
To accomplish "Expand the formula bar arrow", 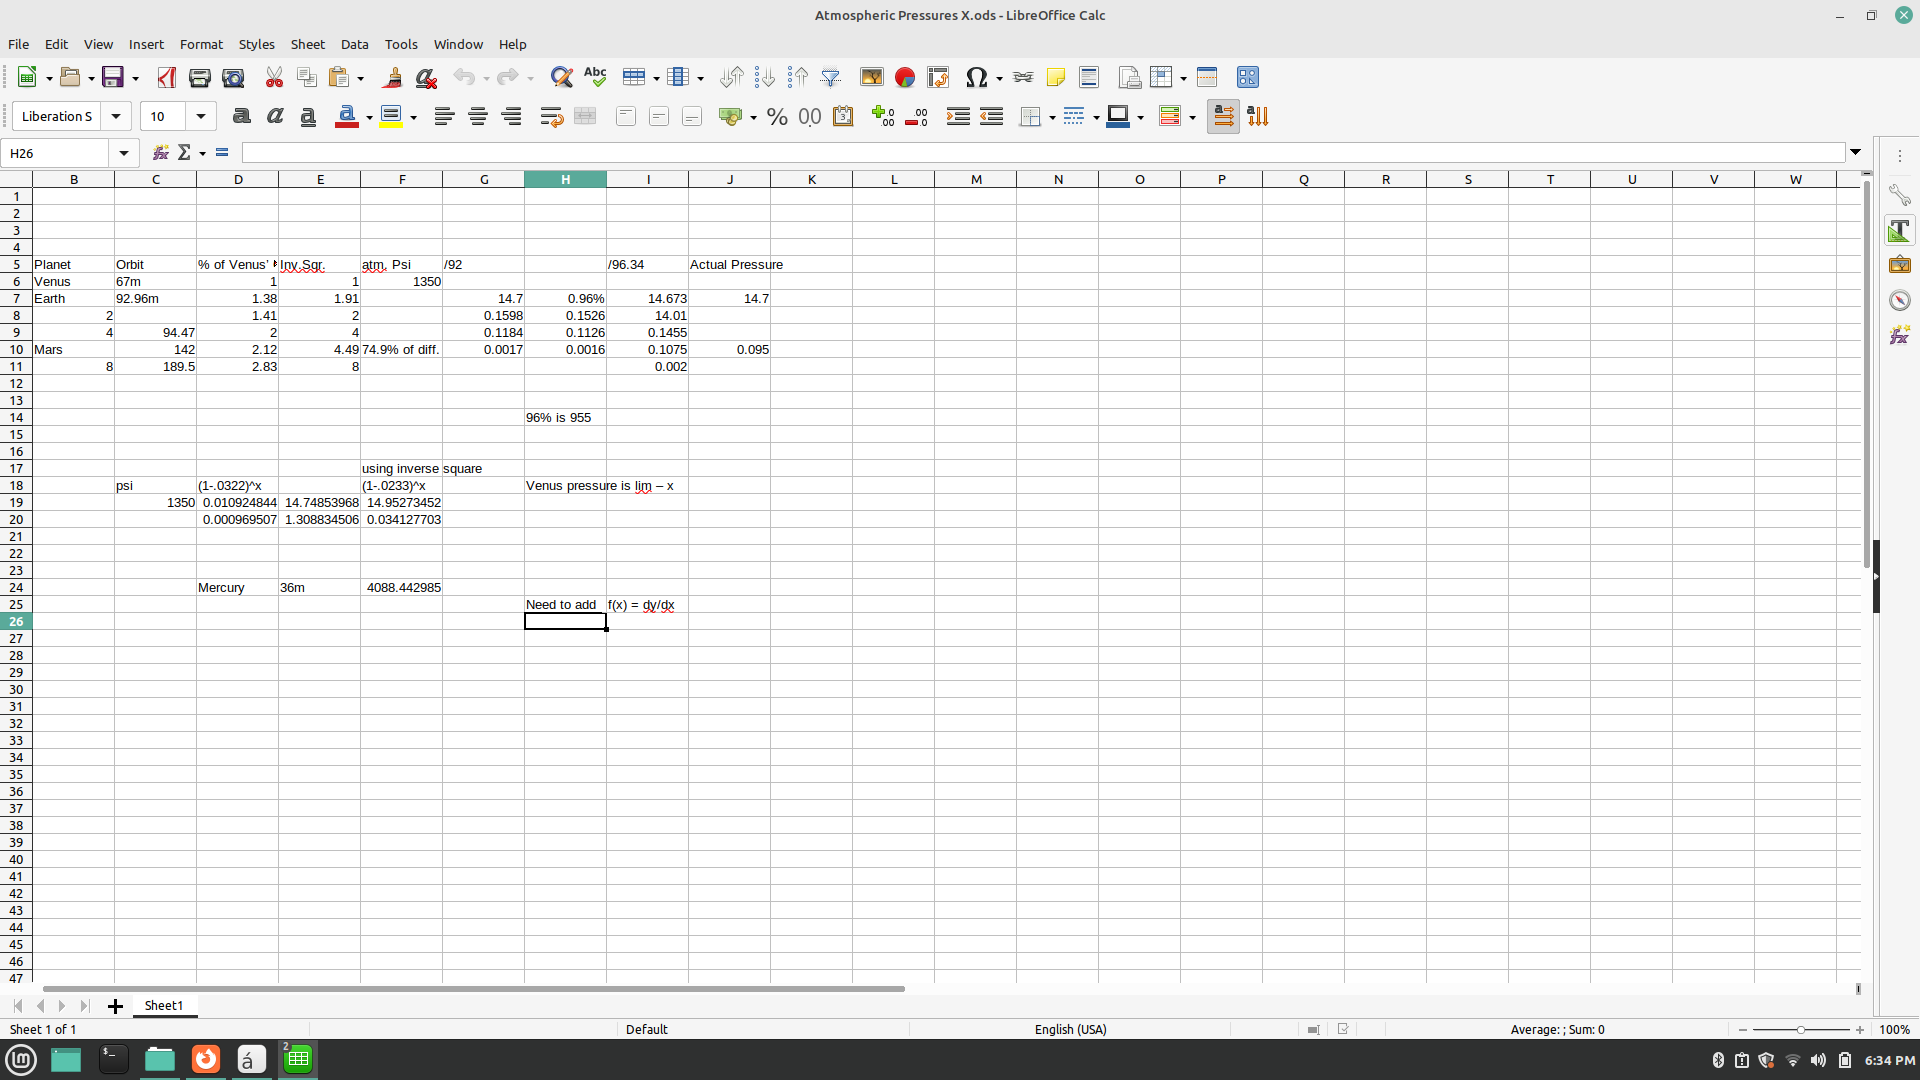I will 1856,153.
